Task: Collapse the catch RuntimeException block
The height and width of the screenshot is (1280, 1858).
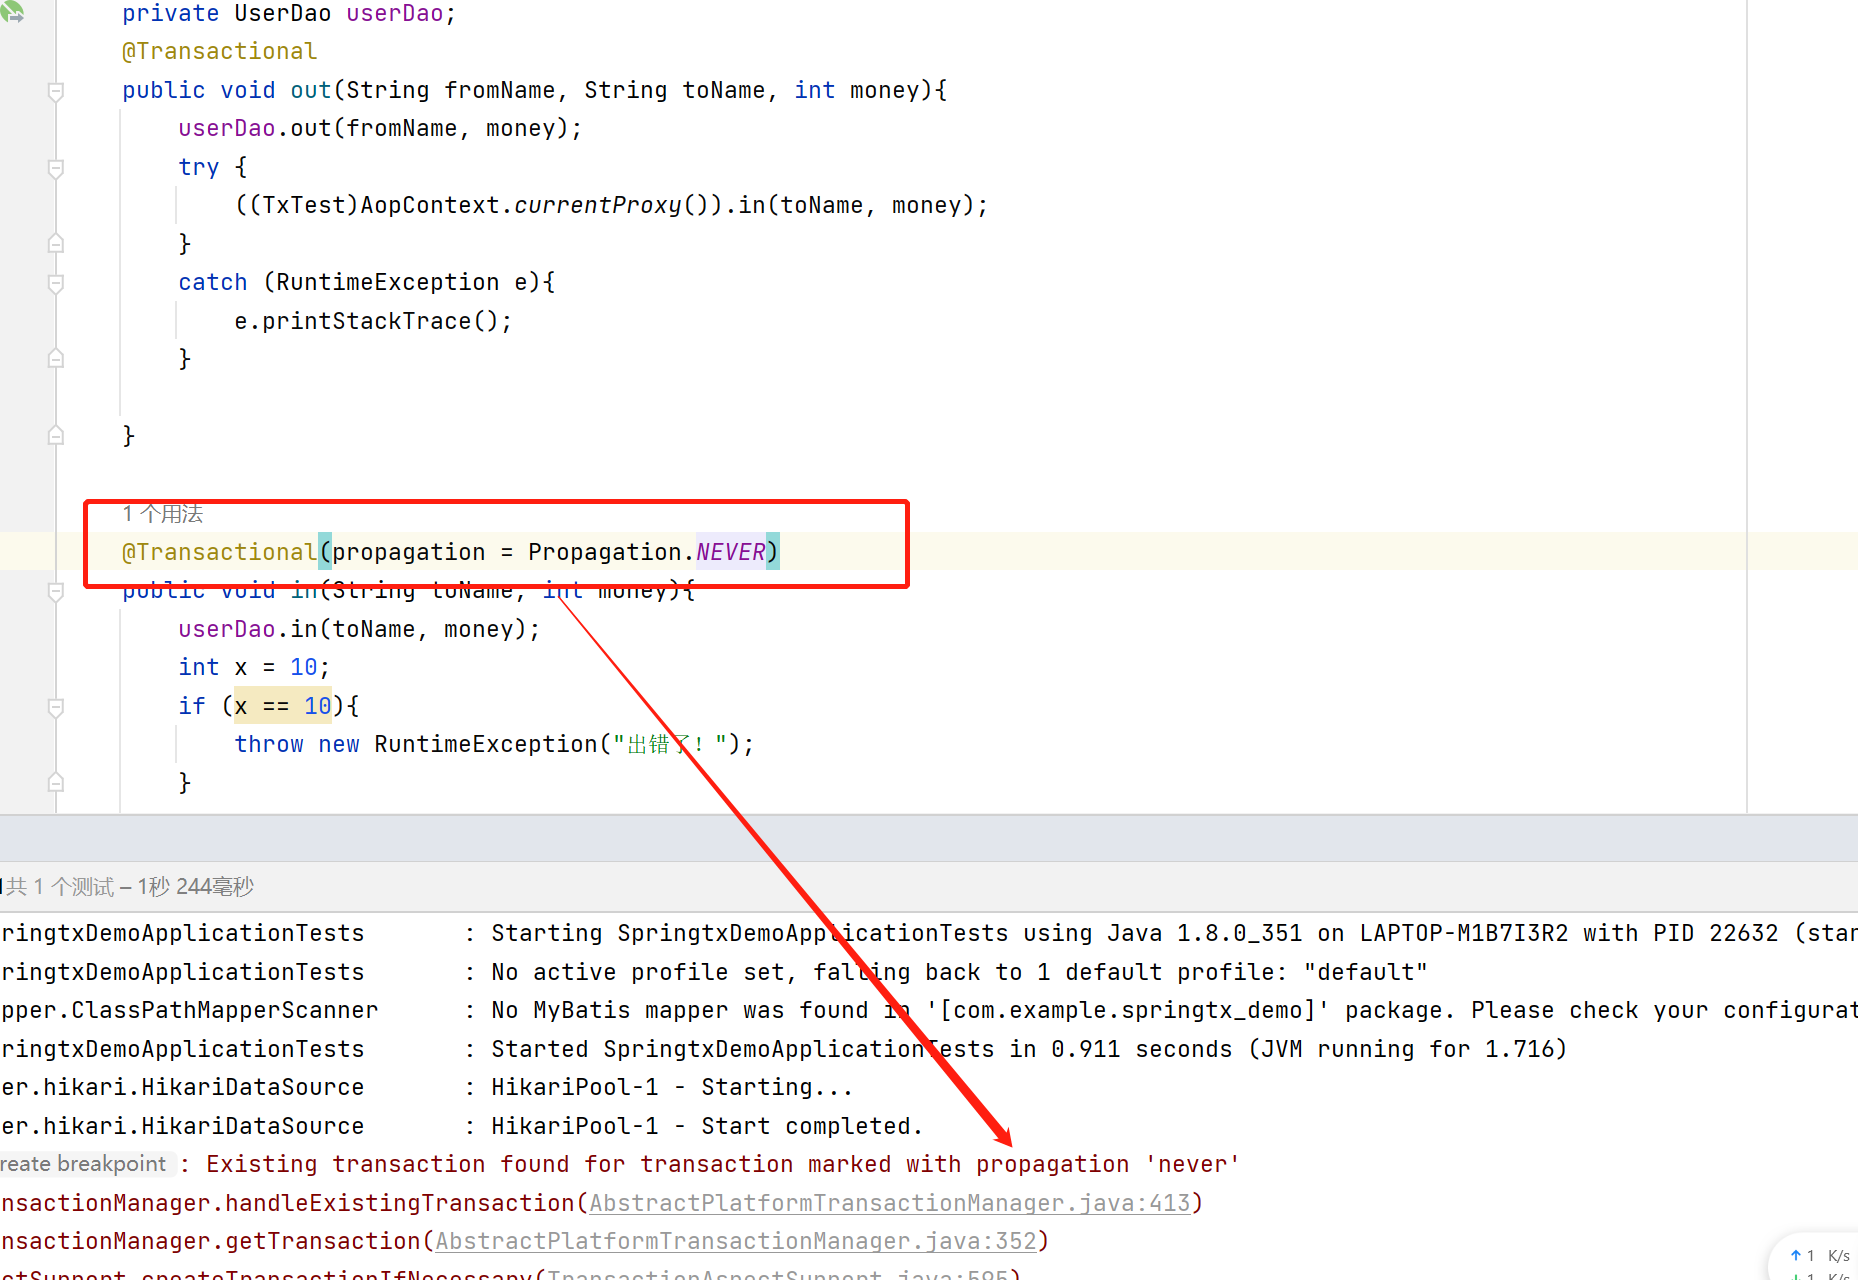Action: (x=56, y=283)
